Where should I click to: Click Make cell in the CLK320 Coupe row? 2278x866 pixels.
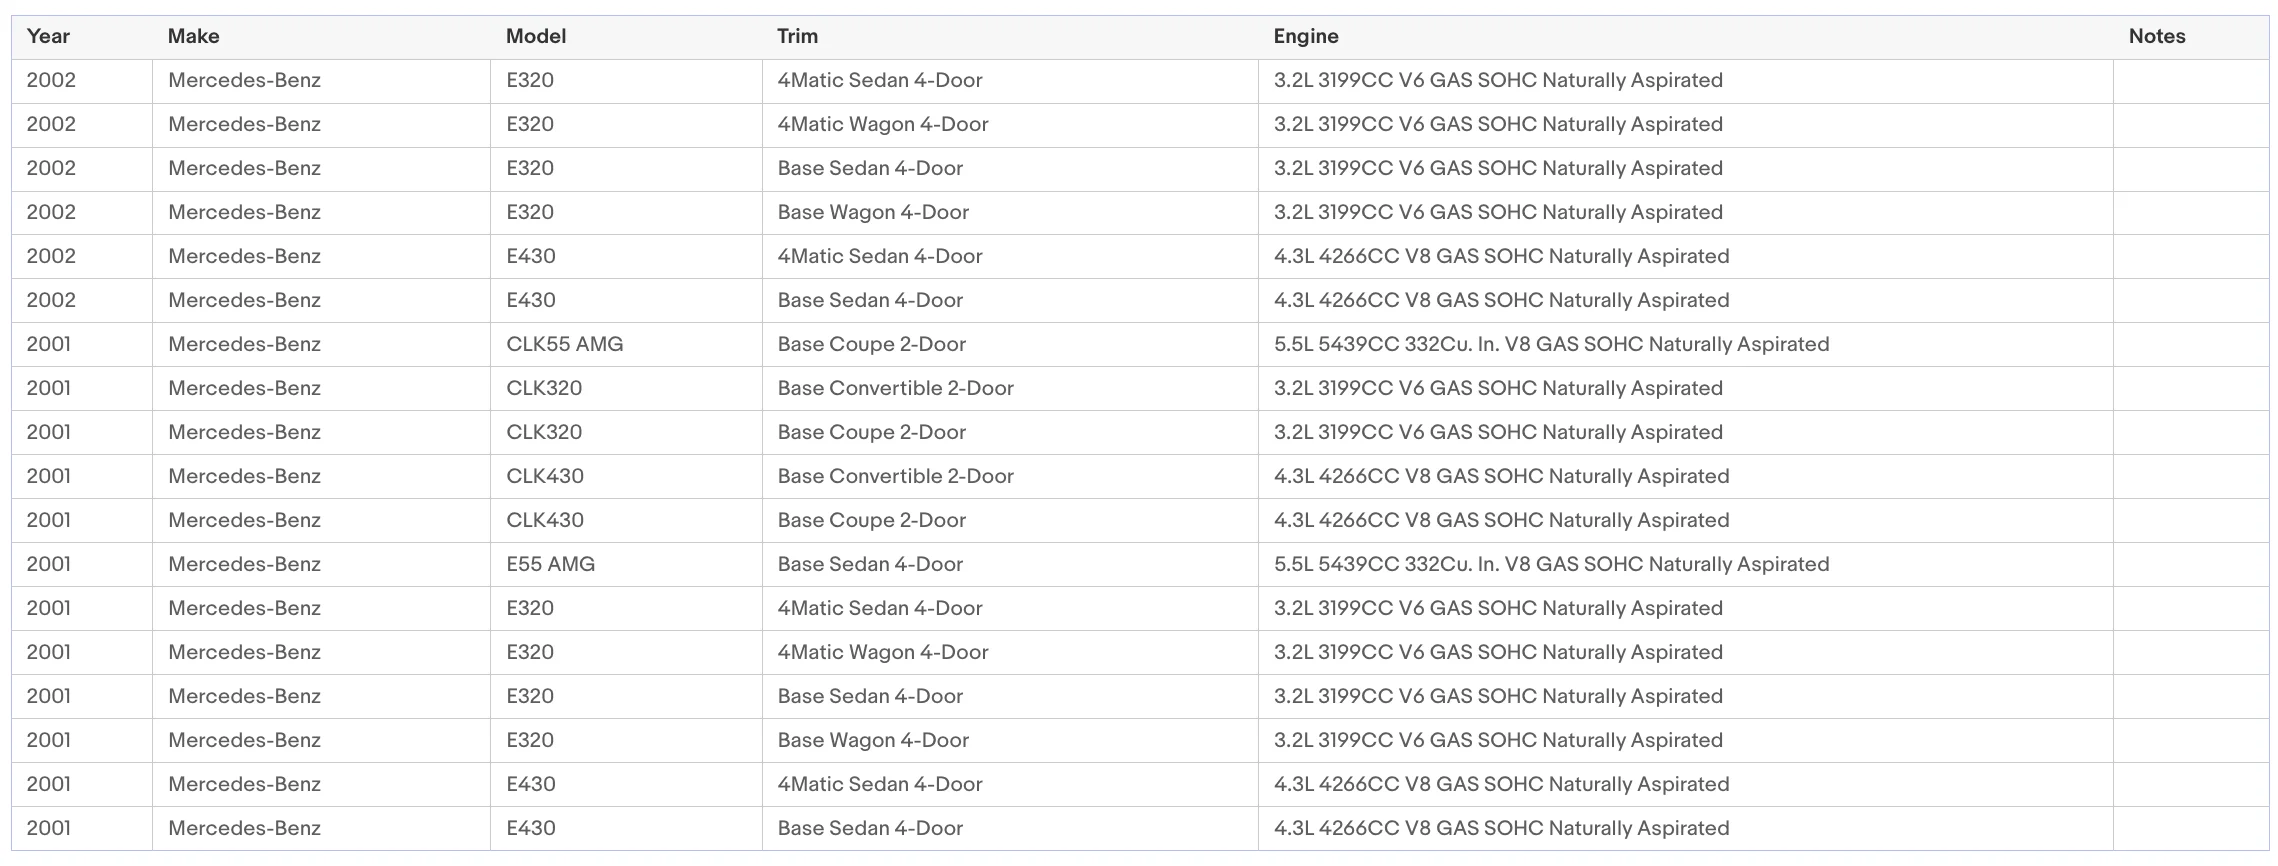[x=321, y=433]
